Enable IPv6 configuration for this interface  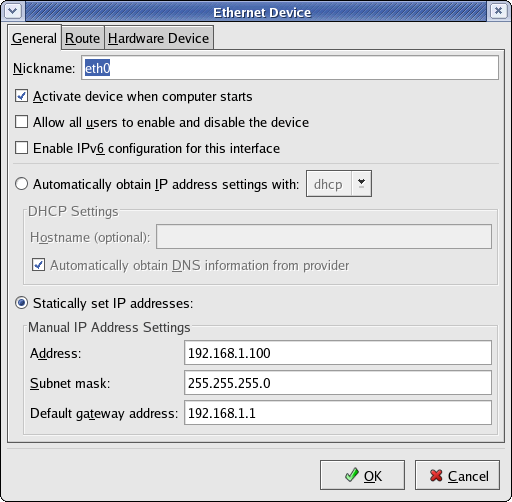(x=21, y=148)
